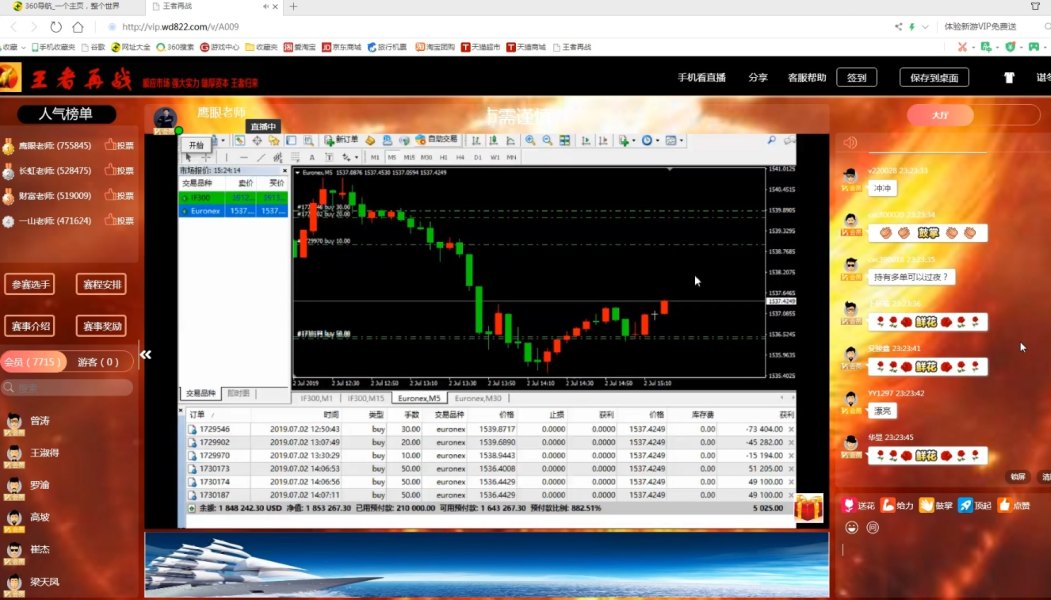Viewport: 1051px width, 600px height.
Task: Switch to the 游客 (0) visitors list
Action: point(98,362)
